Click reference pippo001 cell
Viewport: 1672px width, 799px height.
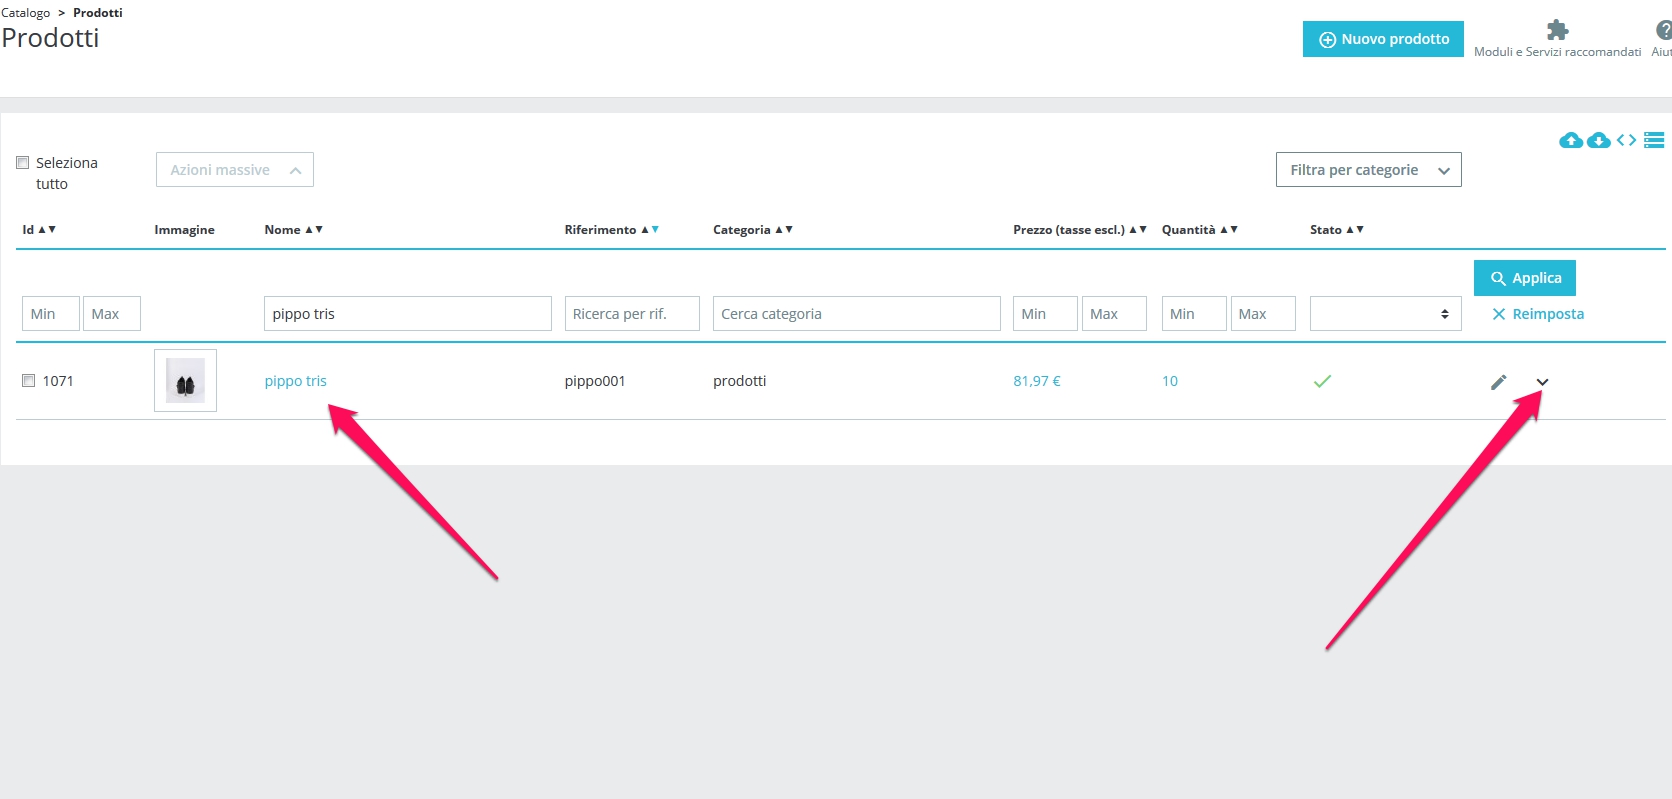pos(595,381)
